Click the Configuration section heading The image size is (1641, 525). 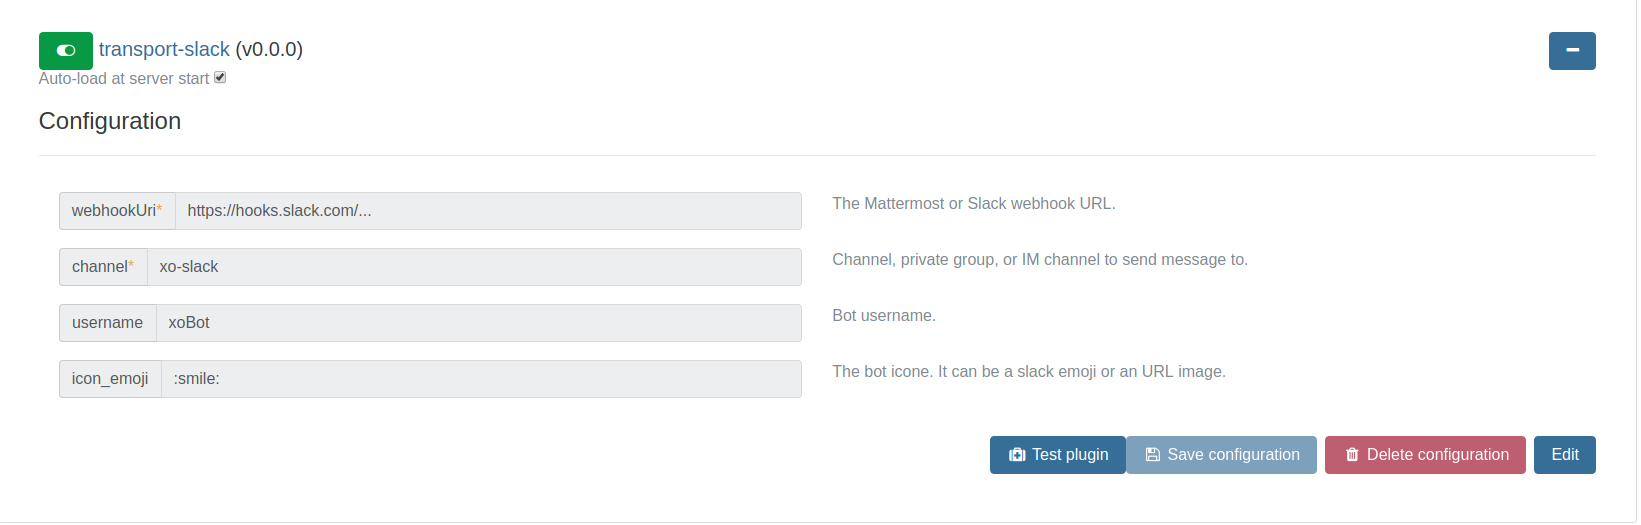(x=110, y=121)
